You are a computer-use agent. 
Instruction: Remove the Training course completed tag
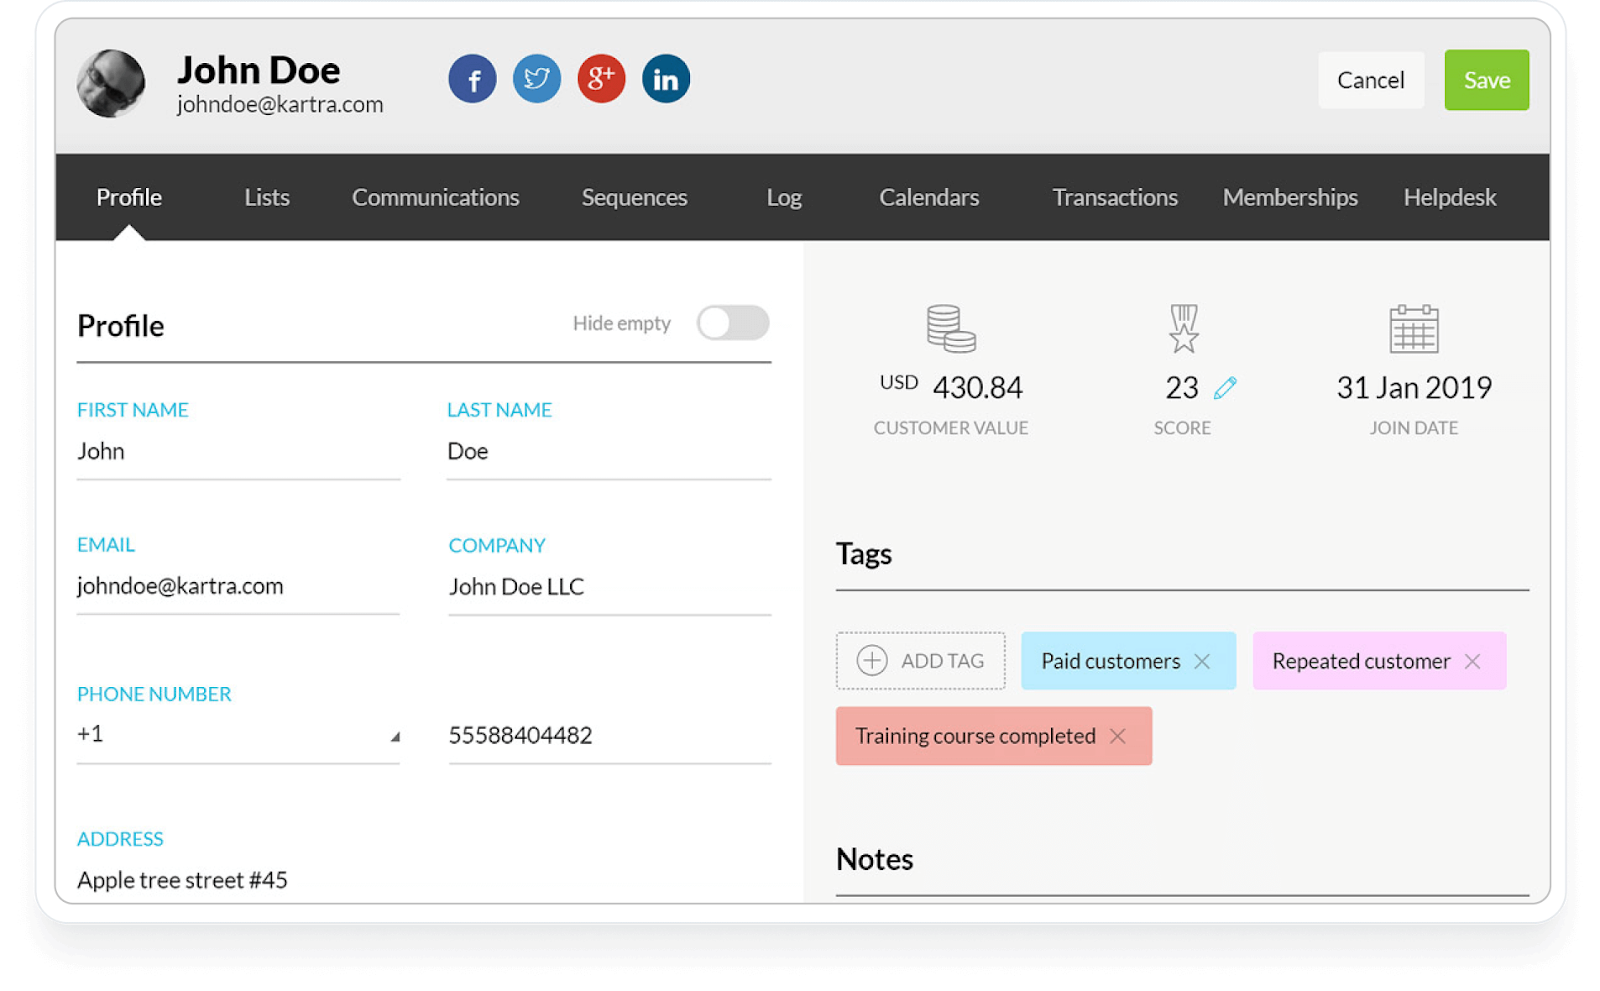pyautogui.click(x=1117, y=736)
